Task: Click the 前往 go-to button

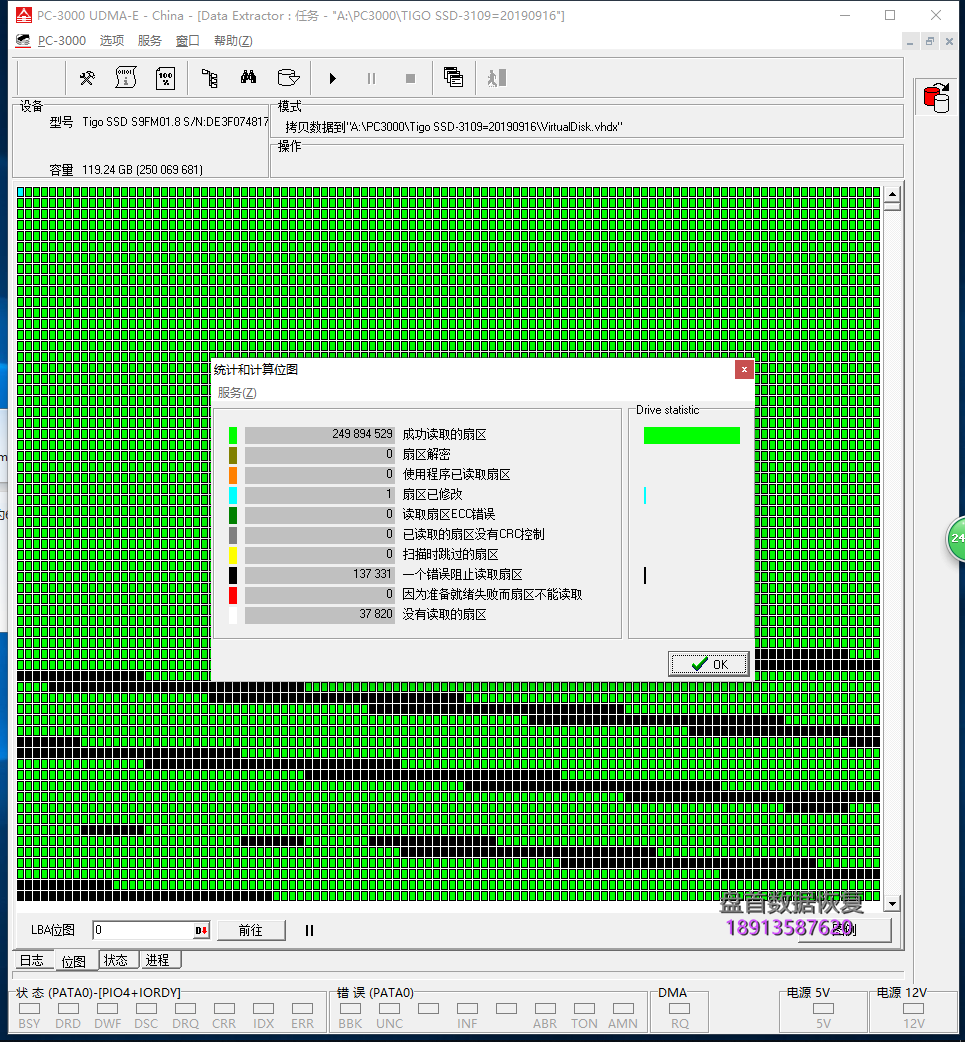Action: pos(251,930)
